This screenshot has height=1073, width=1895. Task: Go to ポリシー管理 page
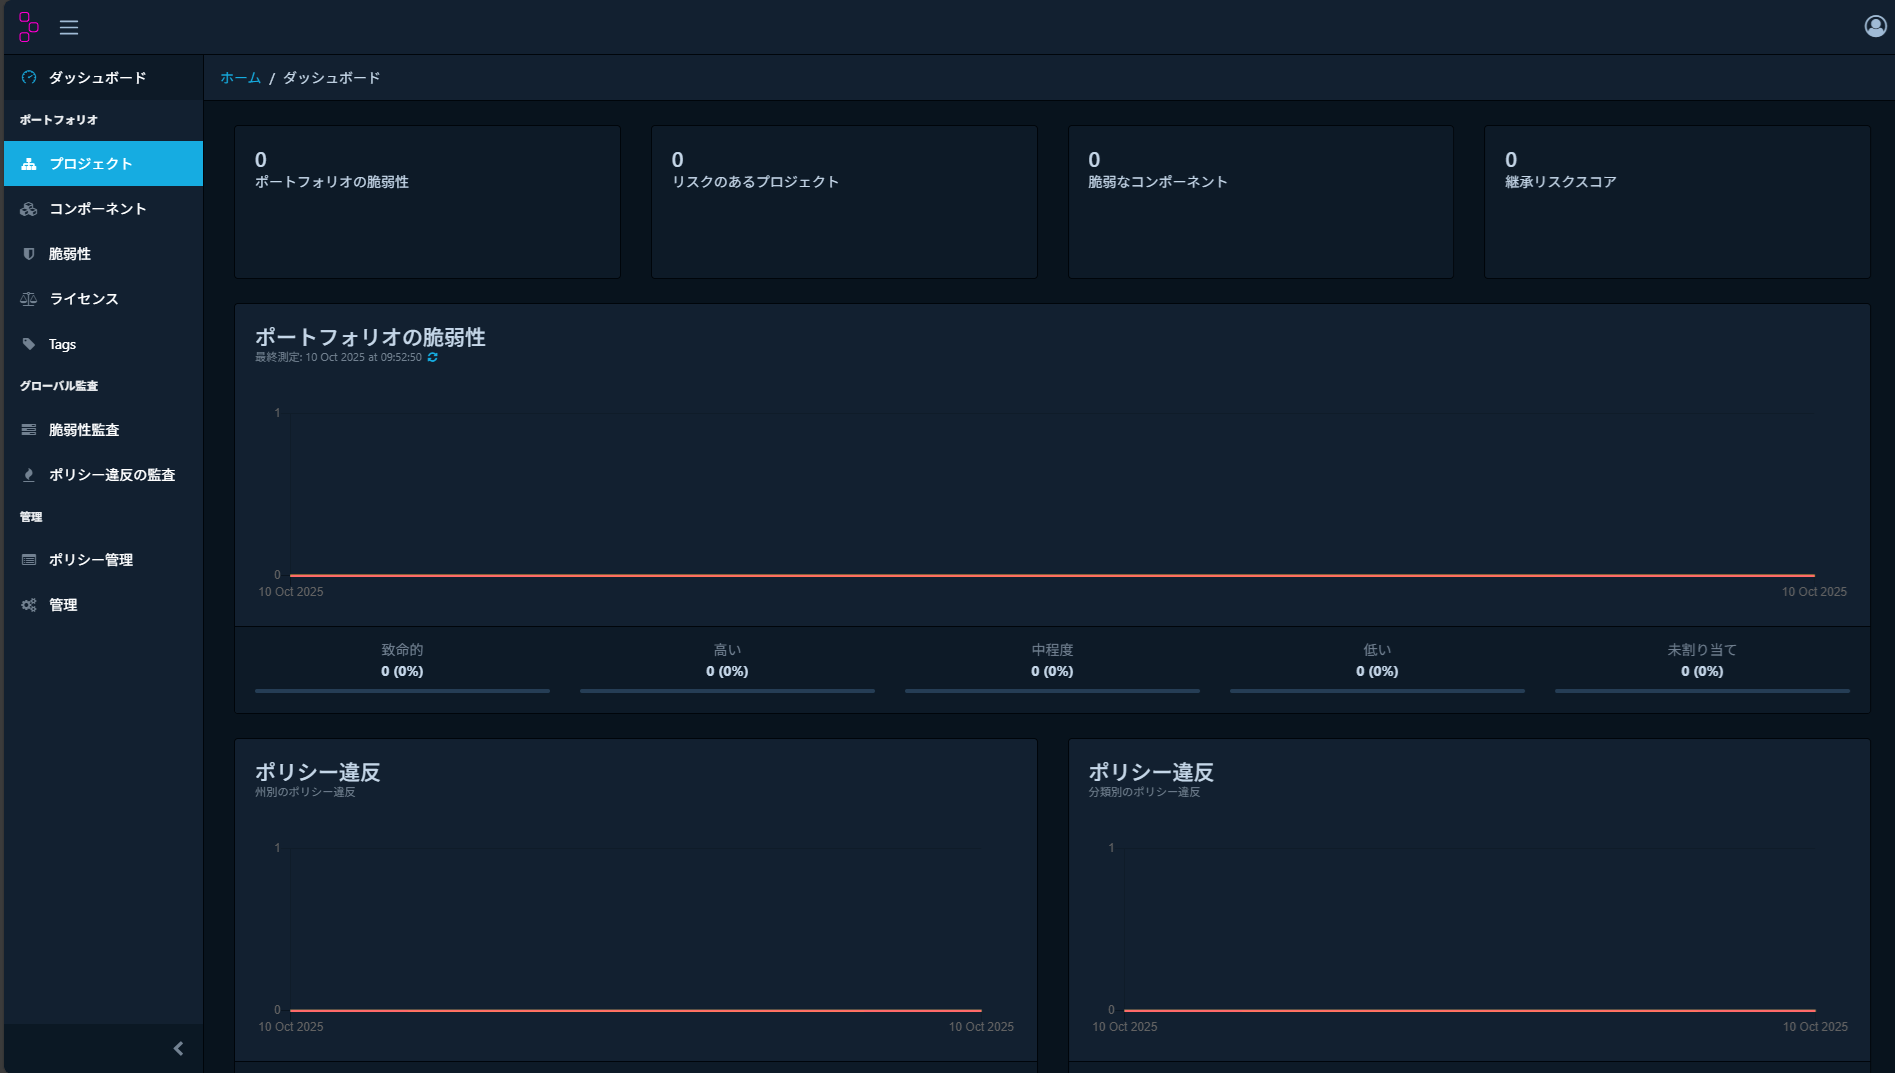point(91,560)
